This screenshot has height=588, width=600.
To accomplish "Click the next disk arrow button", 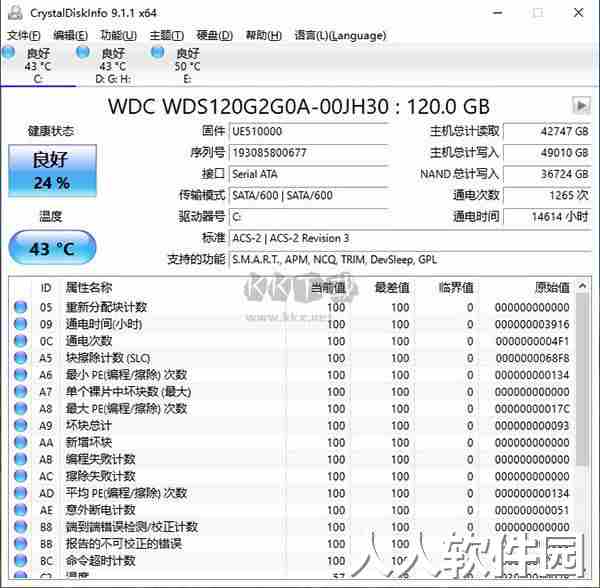I will click(x=581, y=105).
